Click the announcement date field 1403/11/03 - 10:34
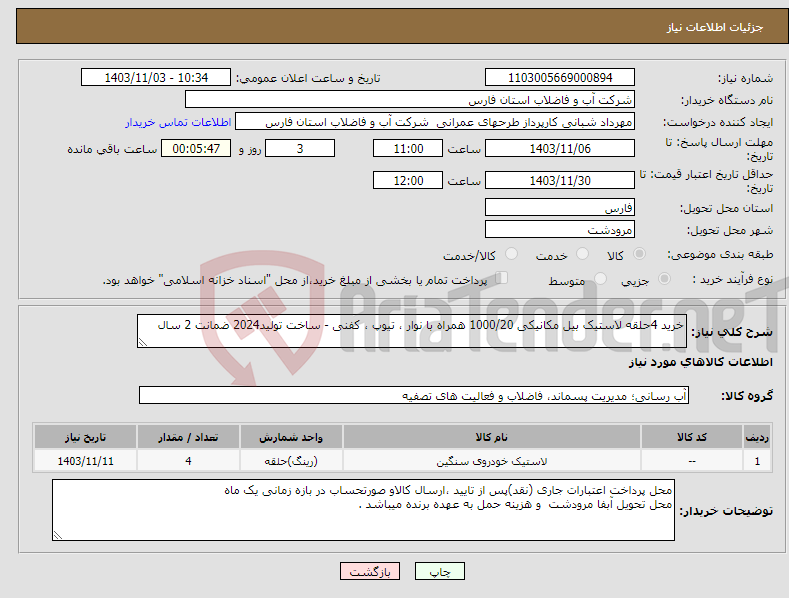789x598 pixels. tap(156, 78)
